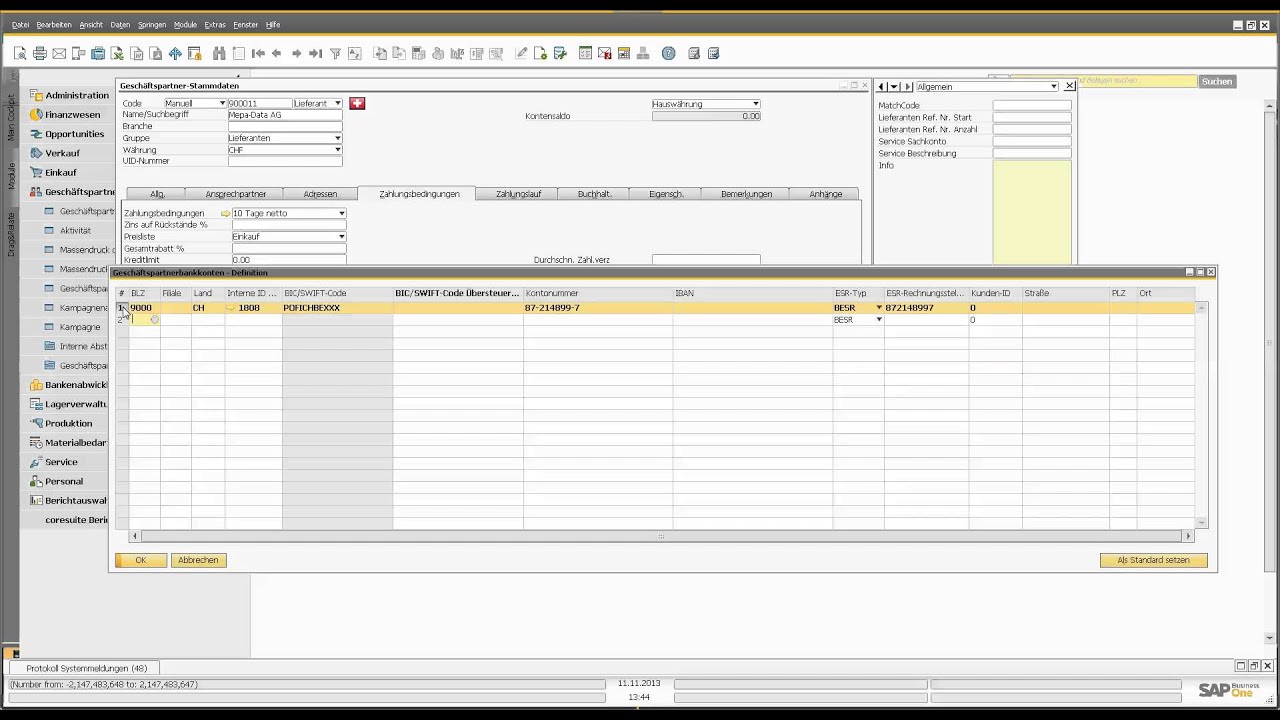This screenshot has width=1280, height=720.
Task: Open Finanzwesen module in sidebar
Action: click(x=72, y=114)
